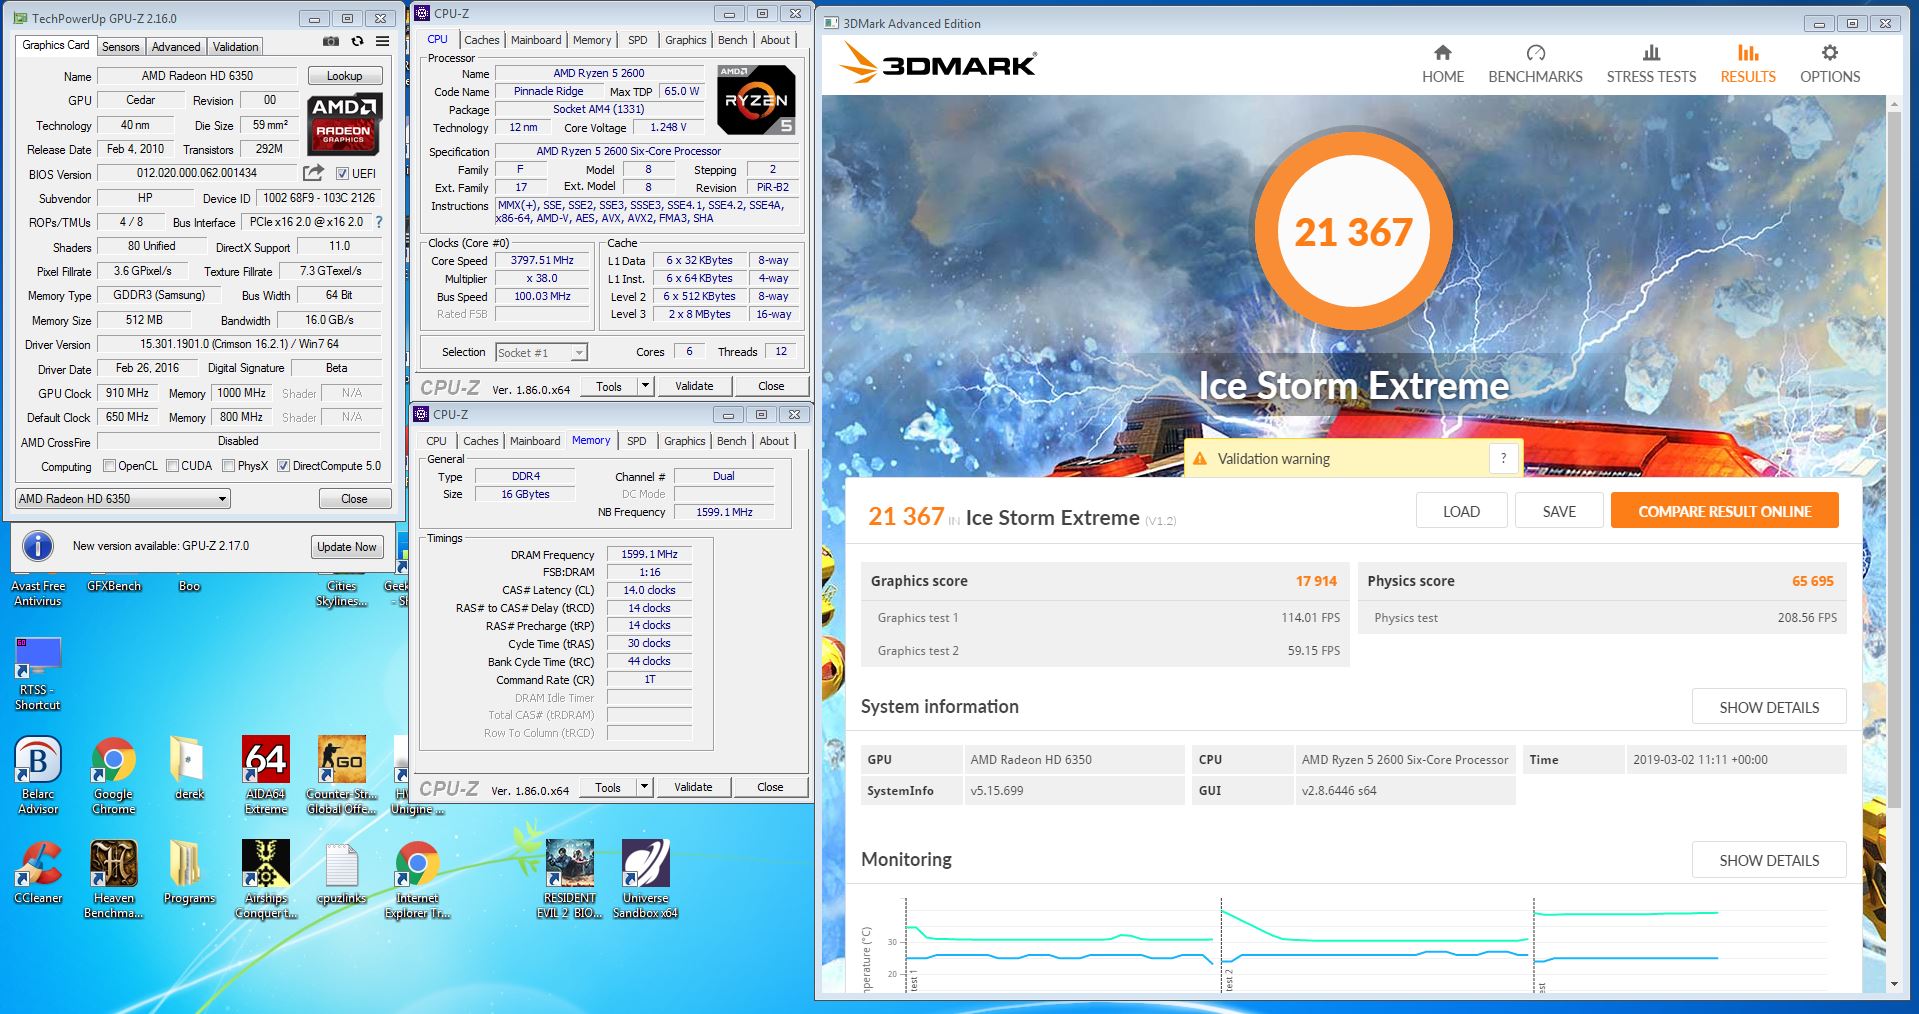Click the GPU-Z refresh icon
This screenshot has width=1919, height=1014.
357,42
